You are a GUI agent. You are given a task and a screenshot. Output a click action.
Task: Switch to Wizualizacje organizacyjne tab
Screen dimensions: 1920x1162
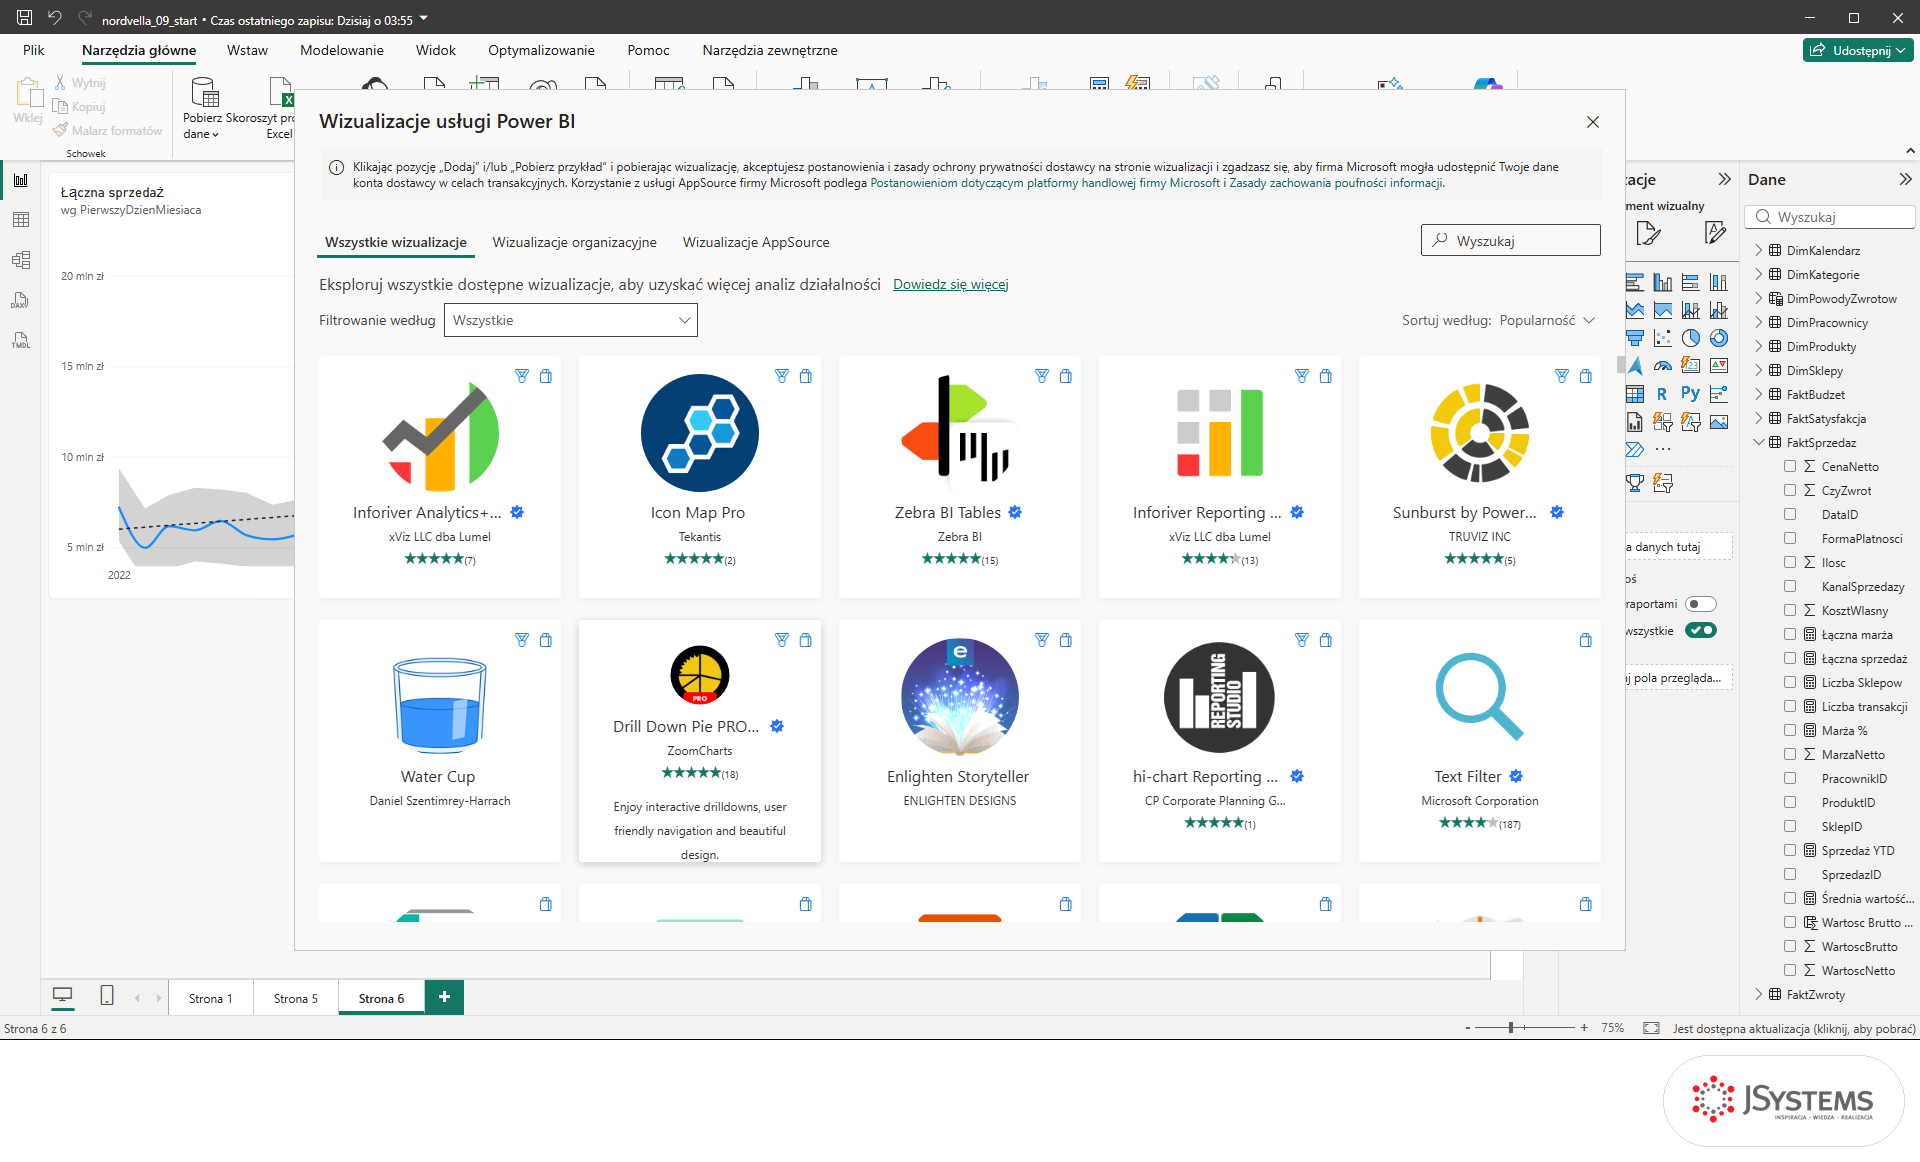coord(575,242)
